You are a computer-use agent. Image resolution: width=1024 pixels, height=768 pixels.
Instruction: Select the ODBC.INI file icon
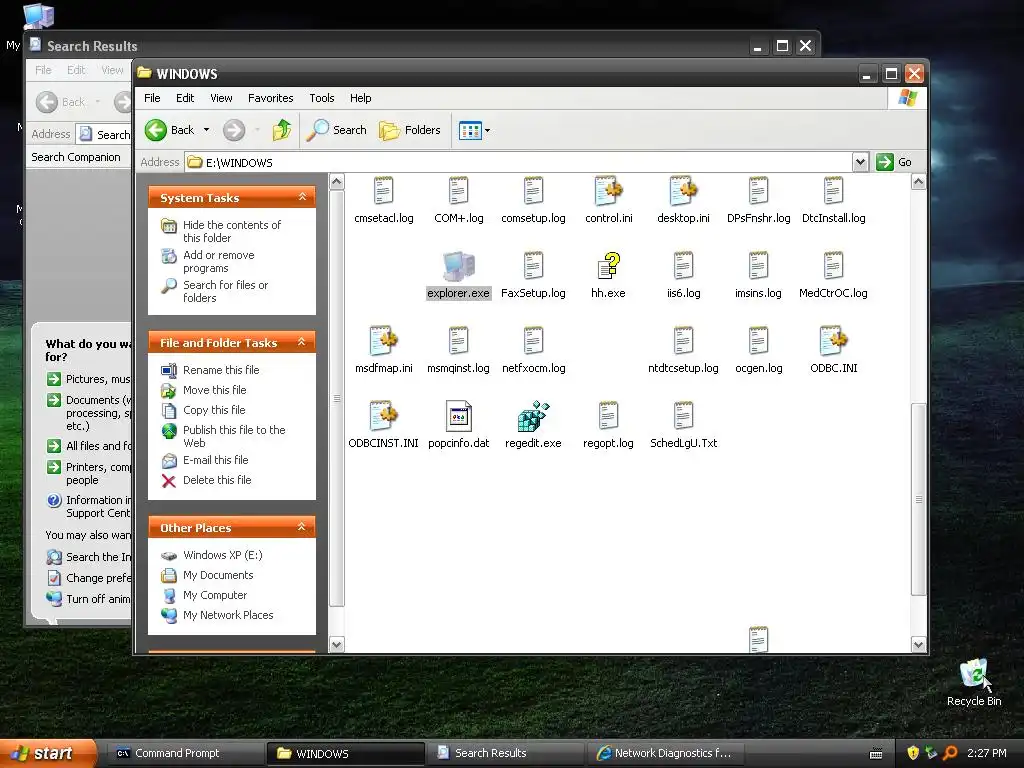tap(833, 341)
